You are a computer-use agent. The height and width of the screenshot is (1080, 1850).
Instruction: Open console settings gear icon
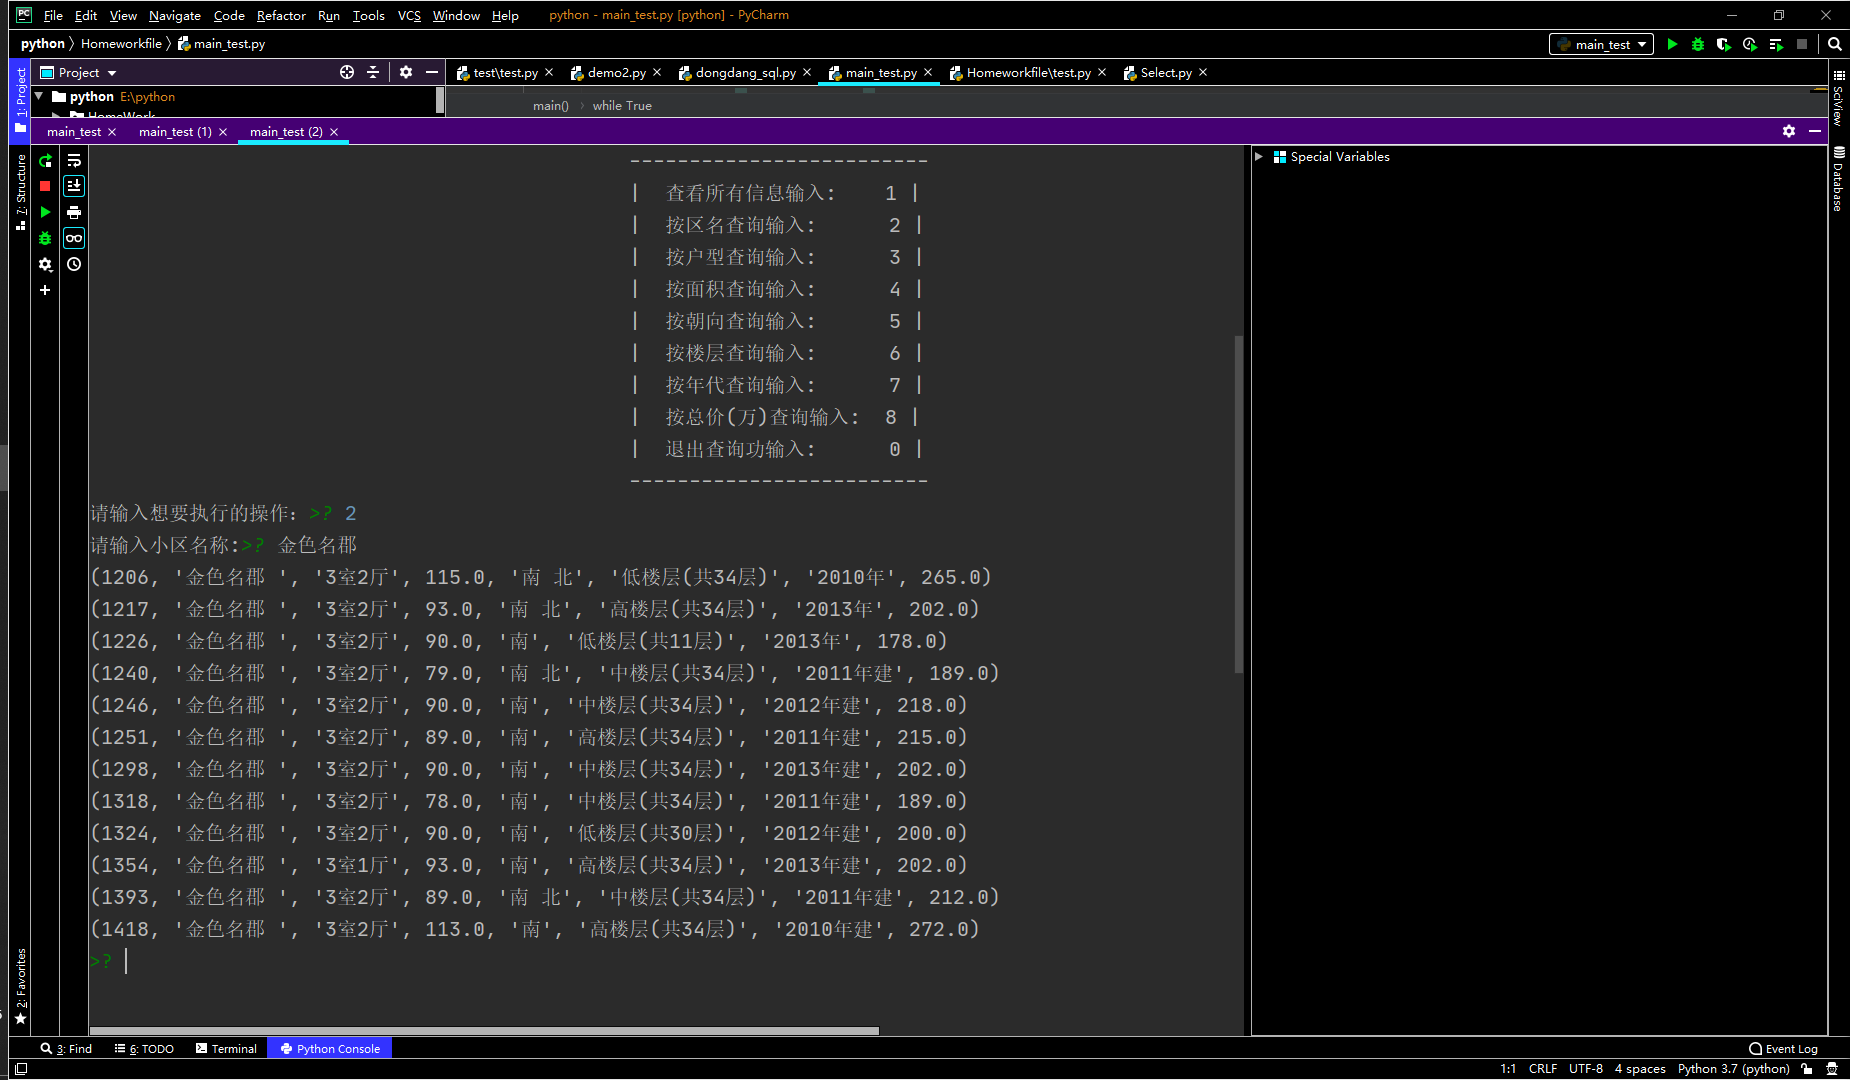pos(45,264)
